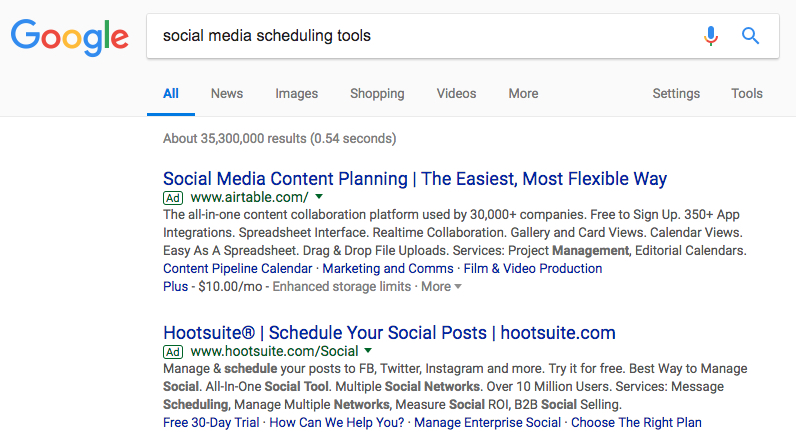The image size is (796, 446).
Task: Click the magnifying glass search button
Action: click(x=750, y=36)
